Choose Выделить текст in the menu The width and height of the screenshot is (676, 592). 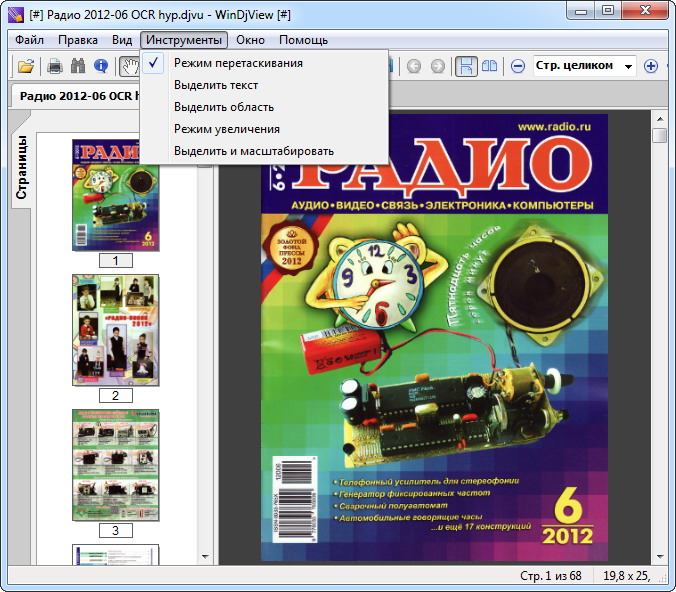point(264,85)
